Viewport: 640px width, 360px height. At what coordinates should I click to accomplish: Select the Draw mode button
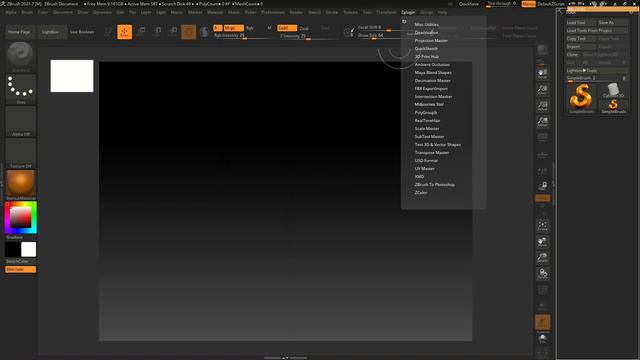click(124, 32)
